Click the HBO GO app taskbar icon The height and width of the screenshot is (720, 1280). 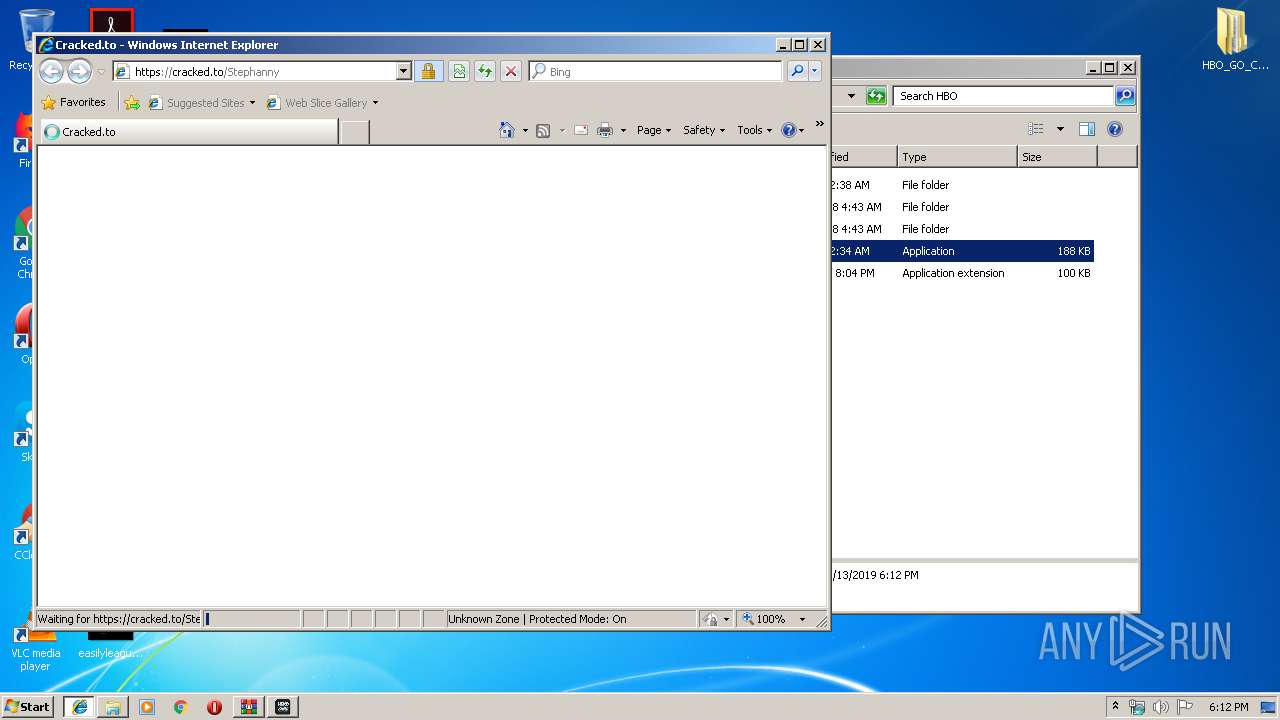pos(282,707)
